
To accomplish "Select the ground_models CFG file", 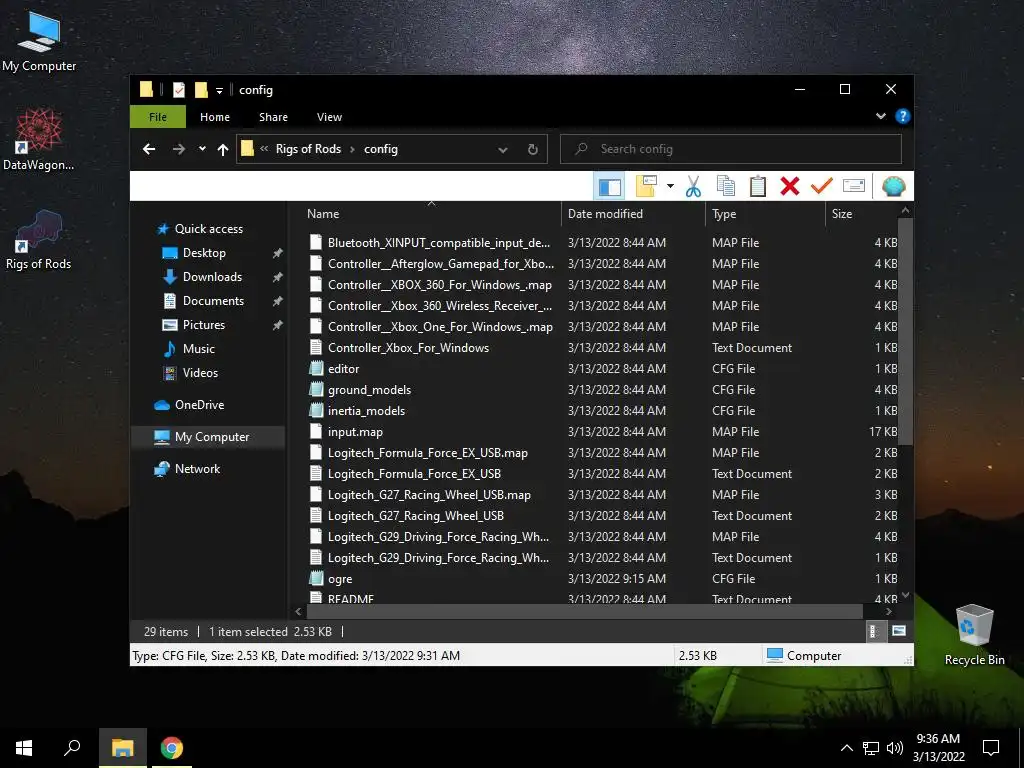I will pyautogui.click(x=369, y=390).
